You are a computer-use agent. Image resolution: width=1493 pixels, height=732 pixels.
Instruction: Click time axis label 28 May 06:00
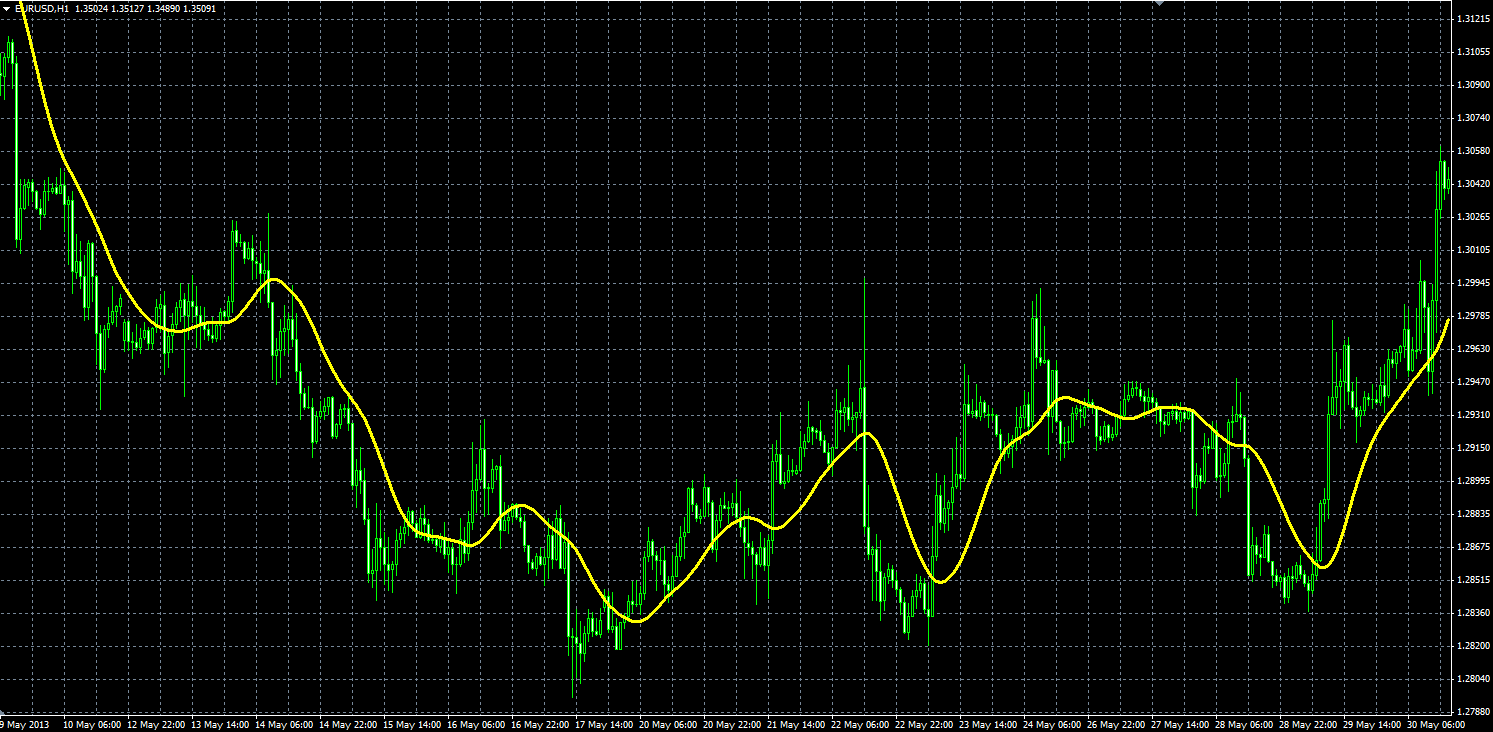[1245, 724]
